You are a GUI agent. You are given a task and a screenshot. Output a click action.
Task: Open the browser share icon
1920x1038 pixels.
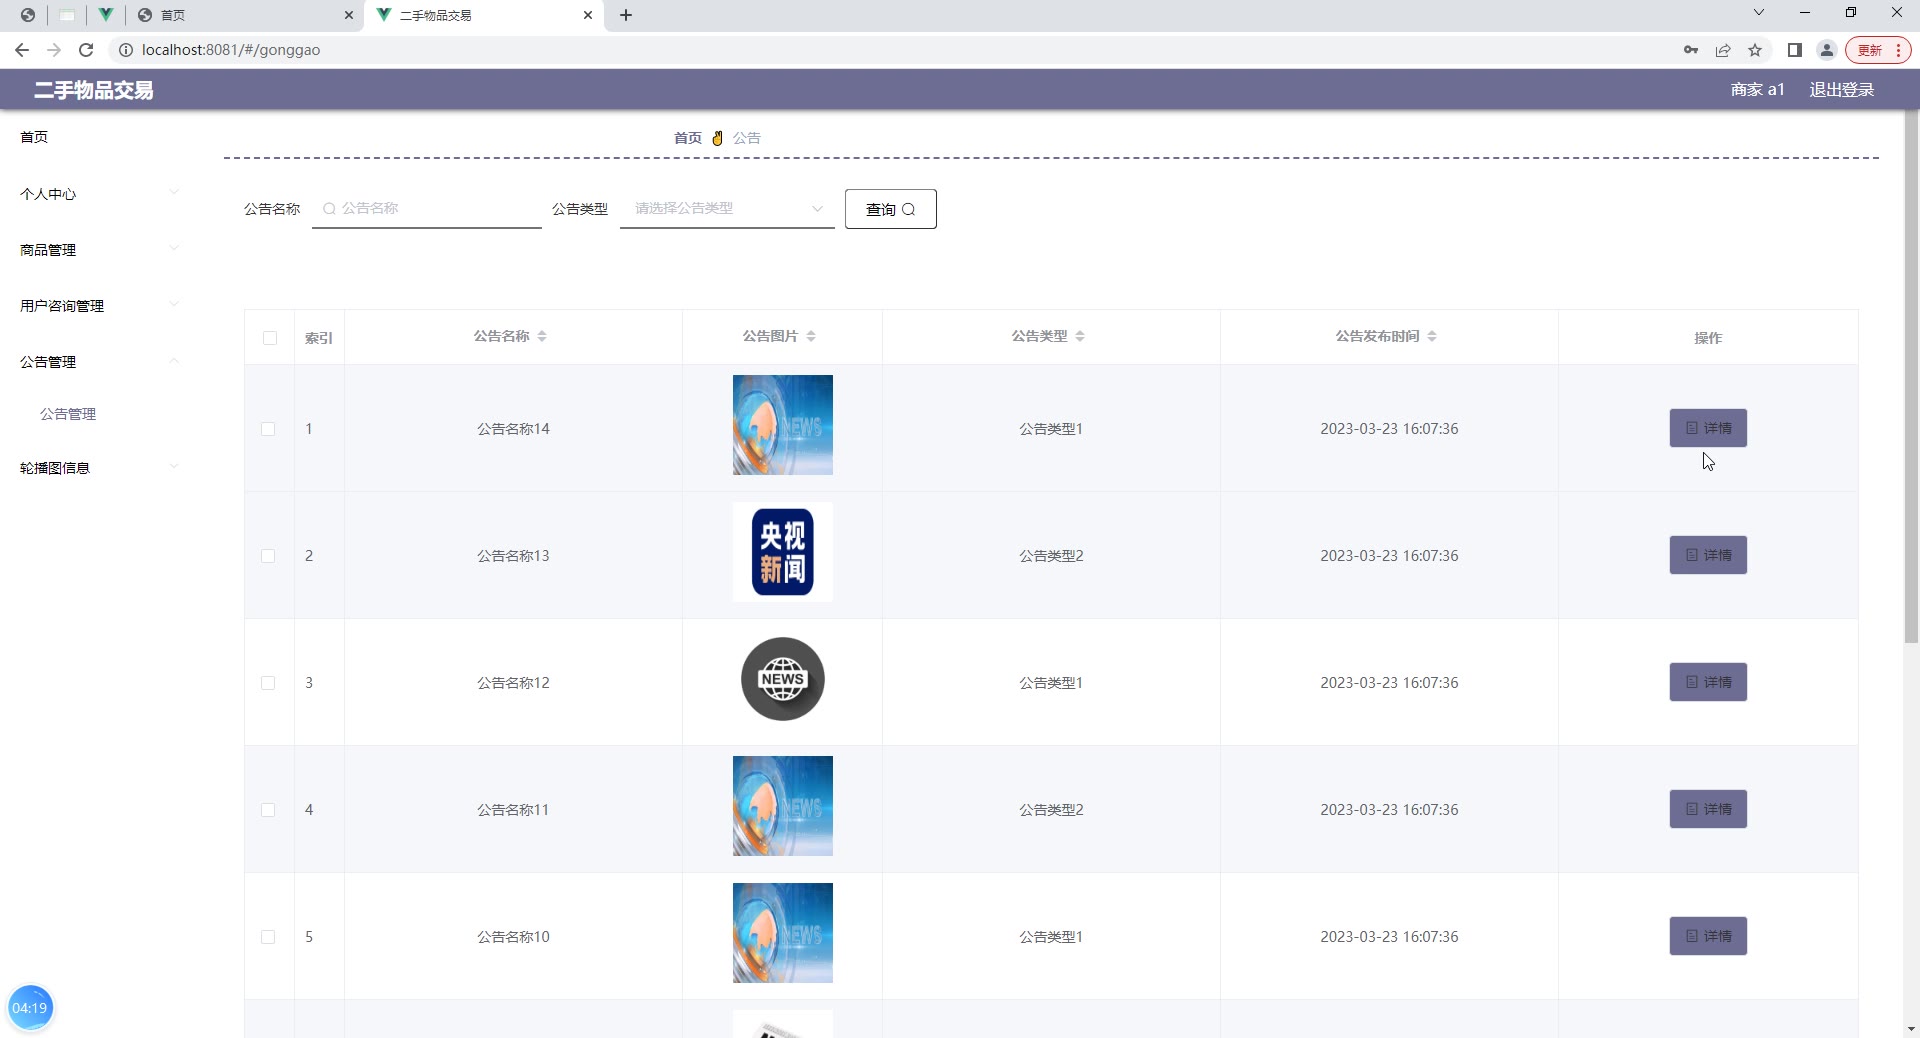click(1723, 50)
